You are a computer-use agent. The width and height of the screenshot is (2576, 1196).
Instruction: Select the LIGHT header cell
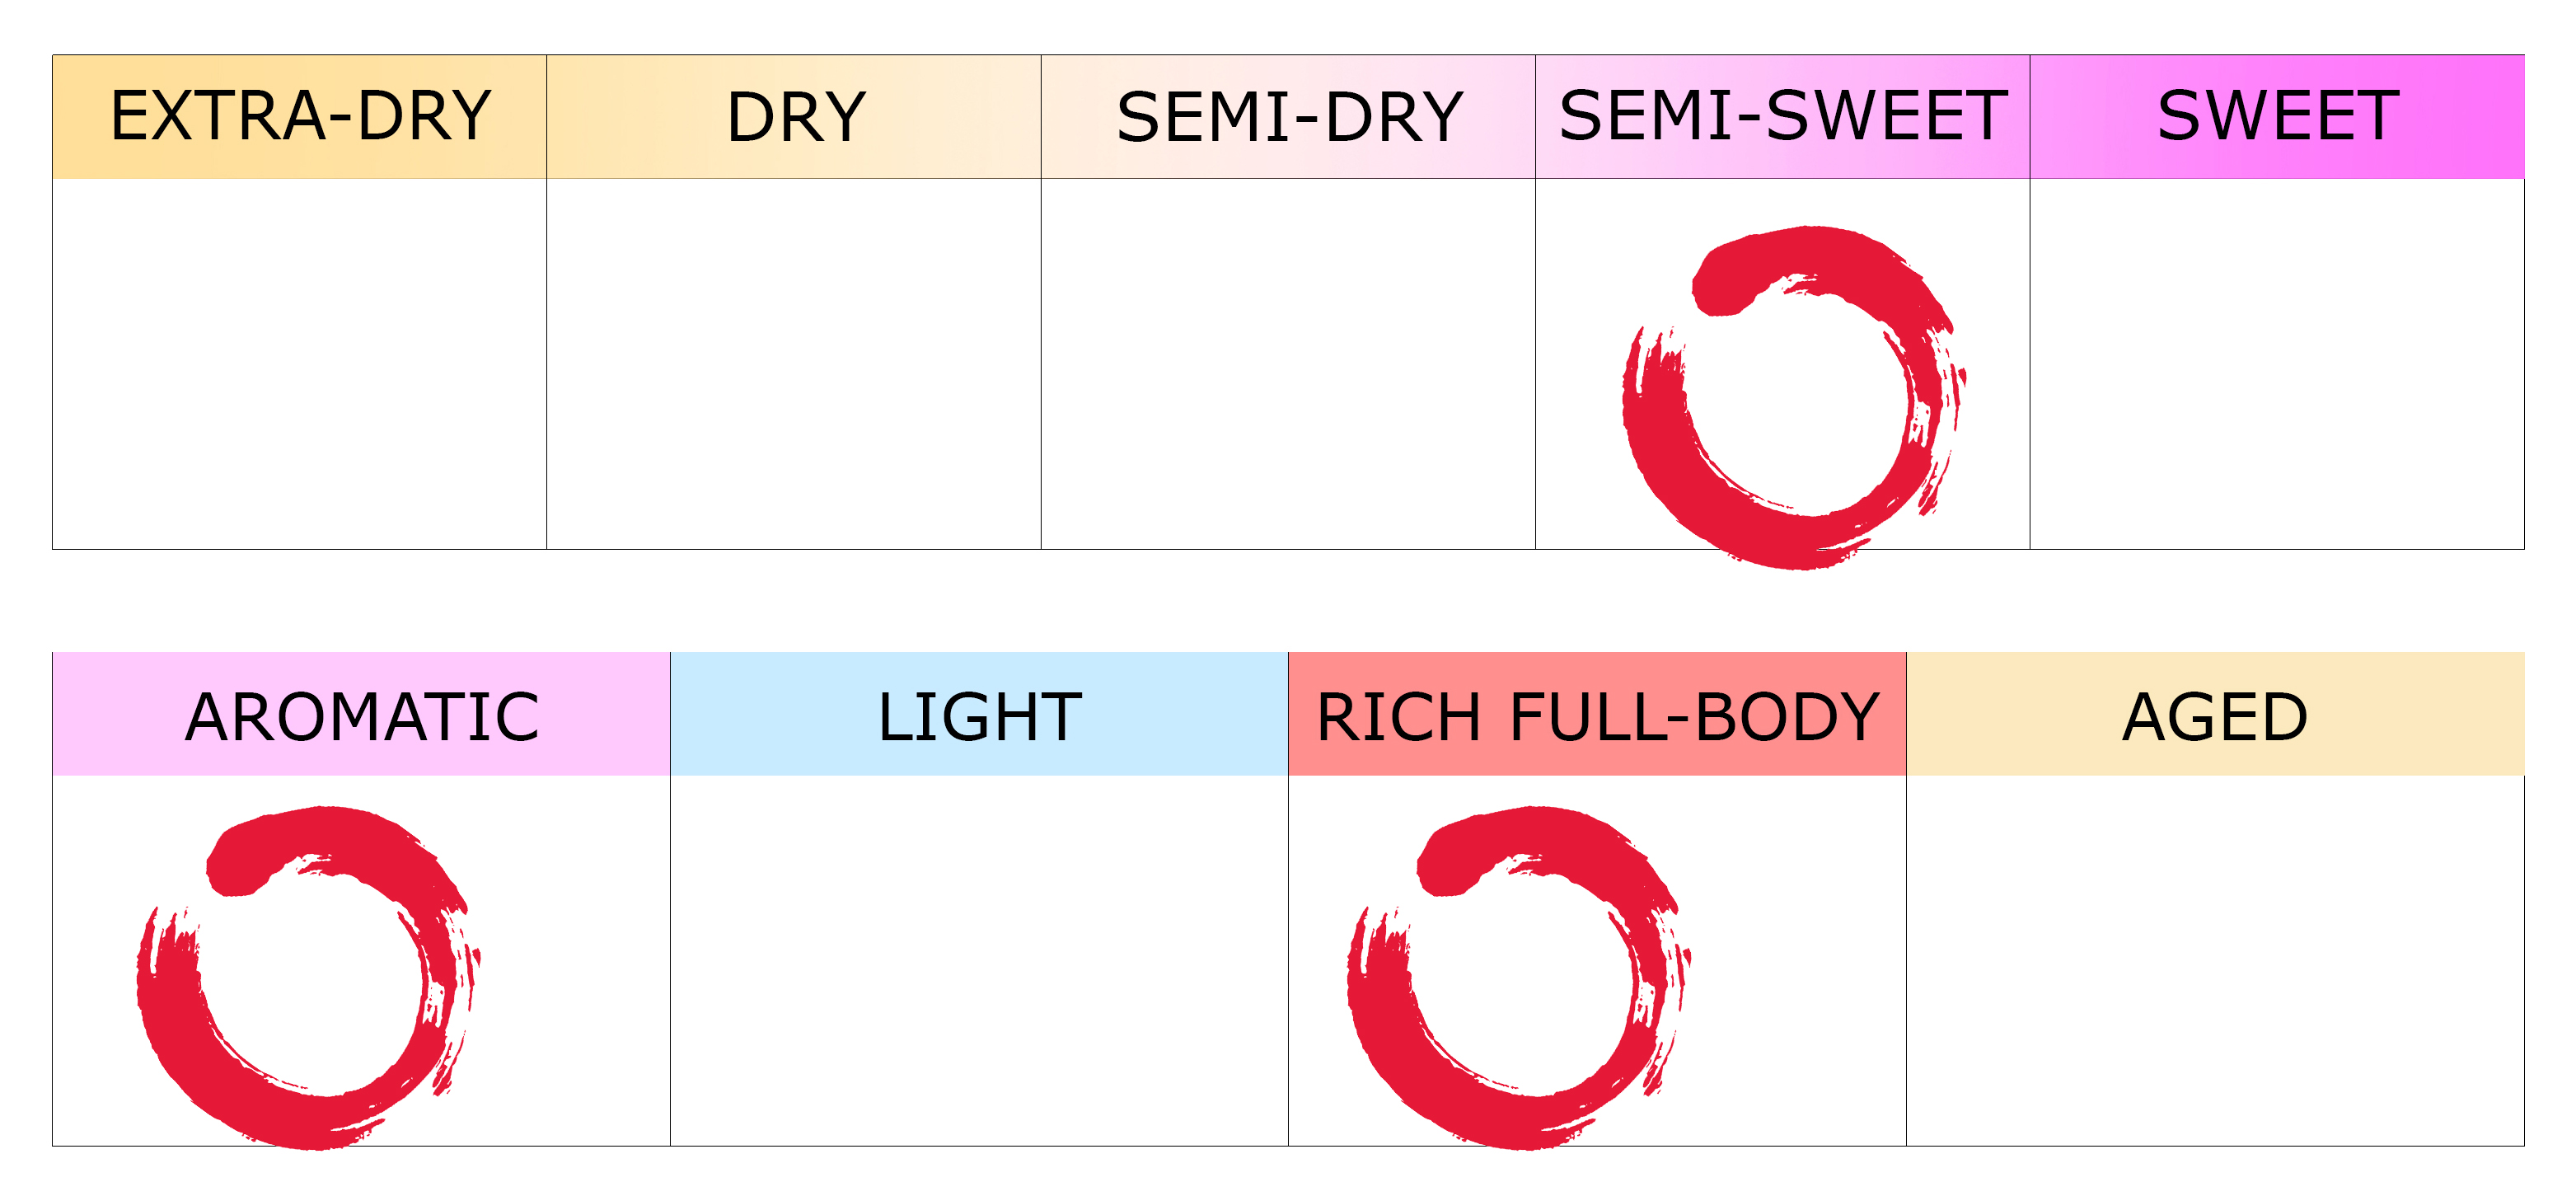[x=979, y=714]
